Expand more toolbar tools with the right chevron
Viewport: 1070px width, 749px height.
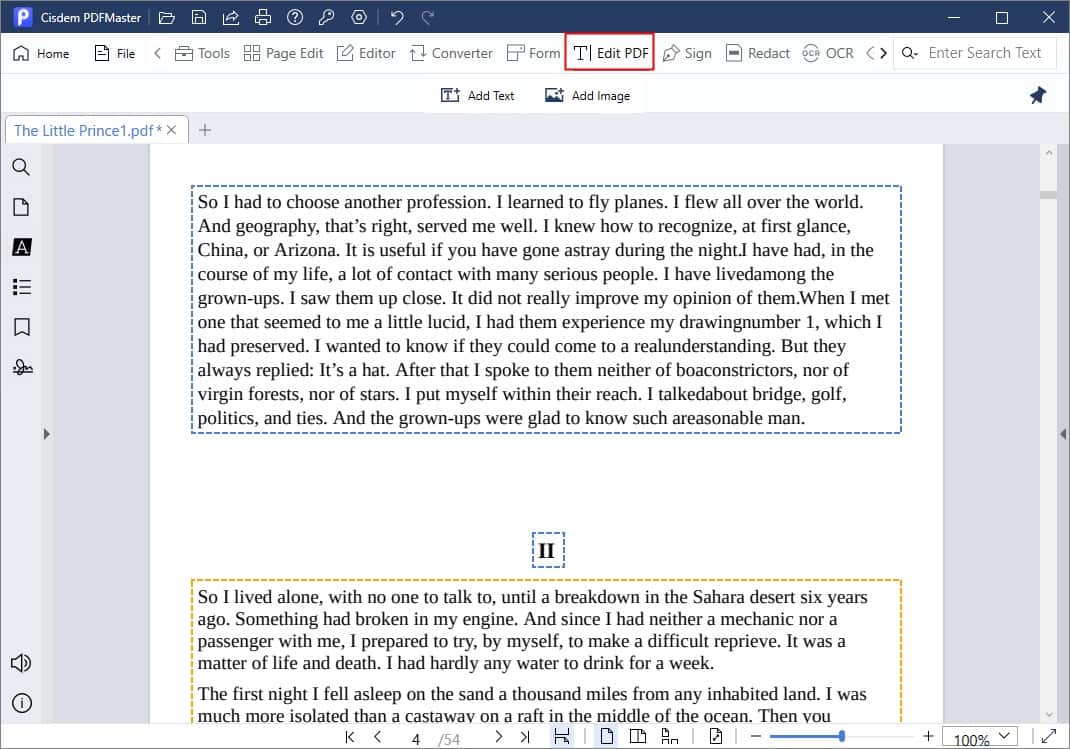point(884,52)
